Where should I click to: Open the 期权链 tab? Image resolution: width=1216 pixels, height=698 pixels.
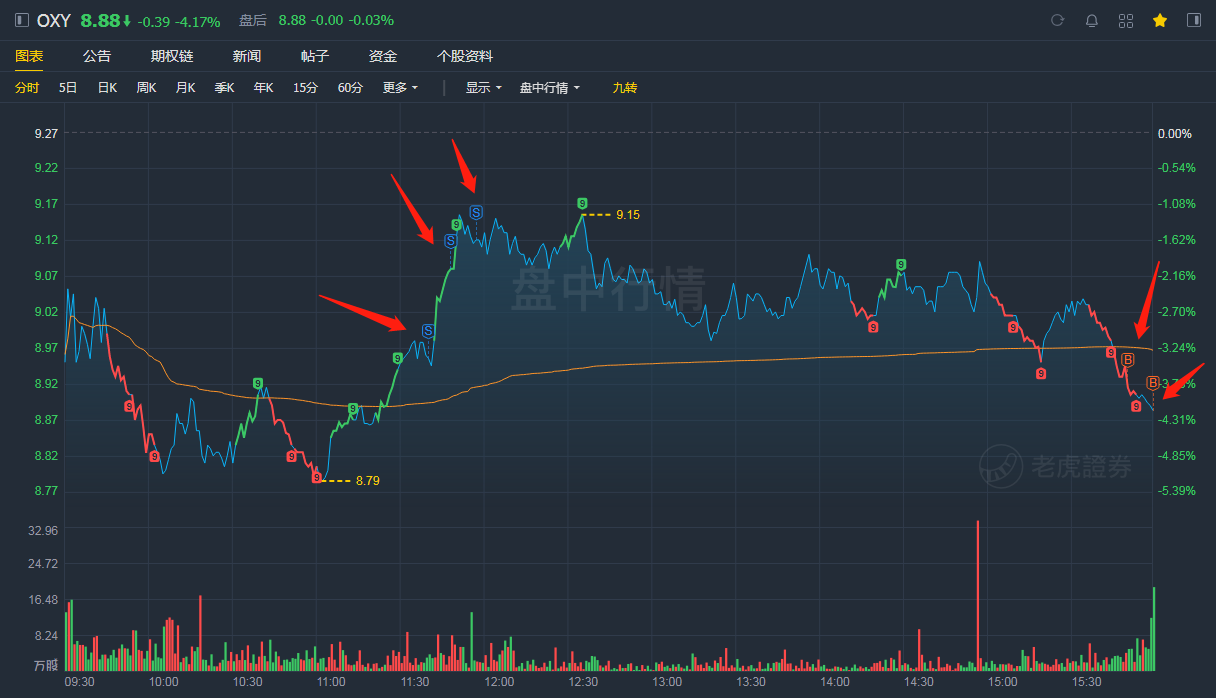[172, 56]
